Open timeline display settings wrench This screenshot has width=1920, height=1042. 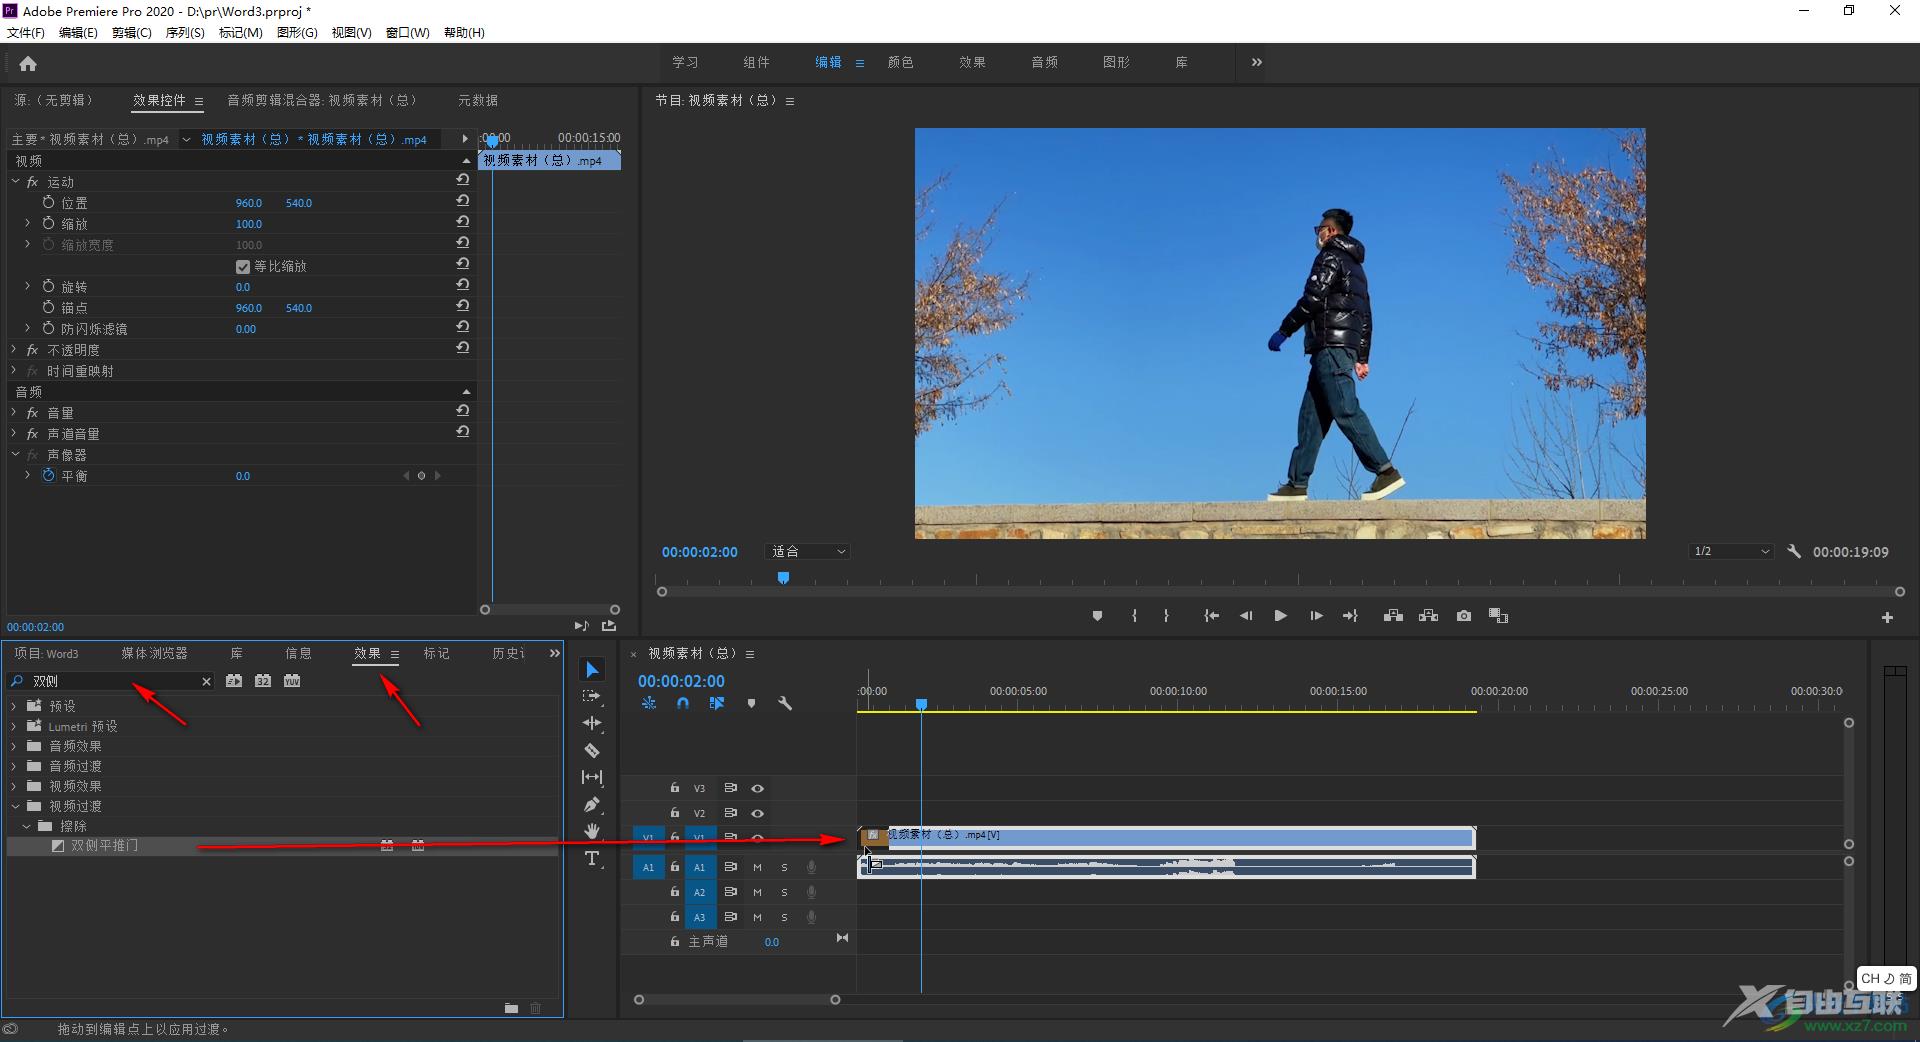[785, 703]
